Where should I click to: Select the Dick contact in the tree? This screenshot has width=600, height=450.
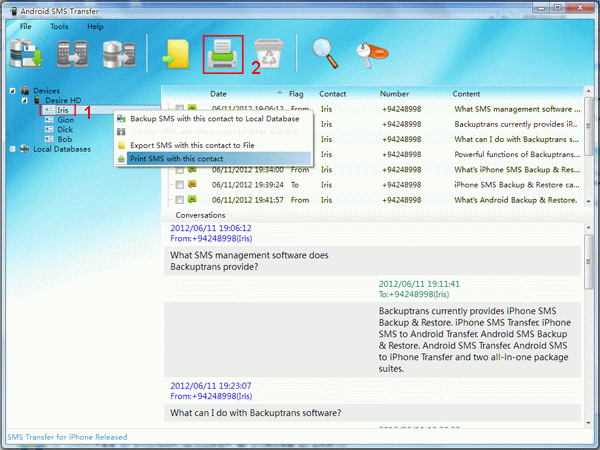click(x=65, y=129)
